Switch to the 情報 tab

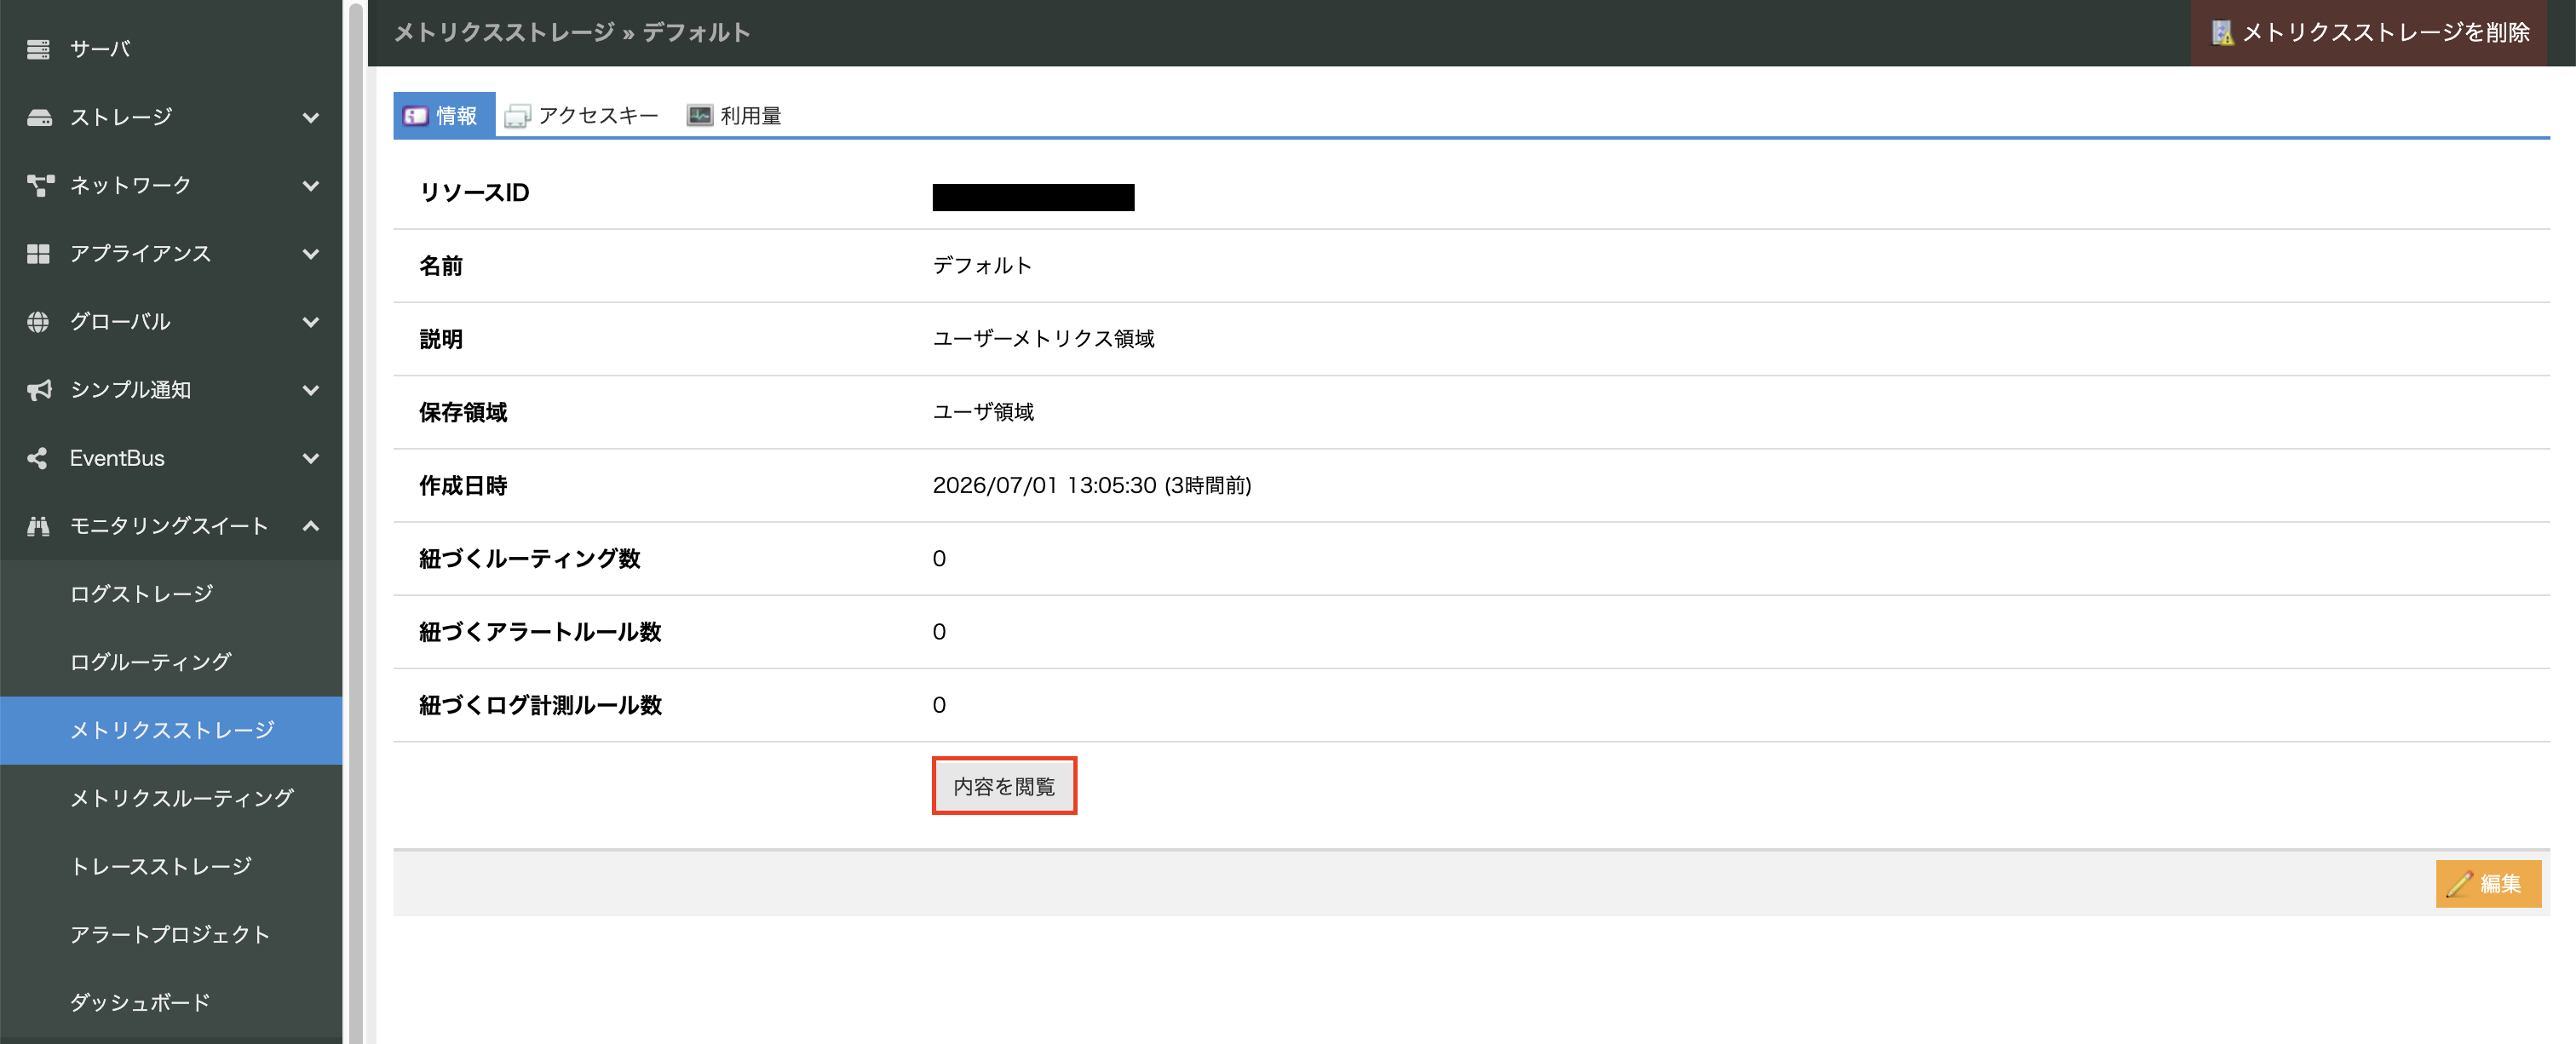pos(443,115)
